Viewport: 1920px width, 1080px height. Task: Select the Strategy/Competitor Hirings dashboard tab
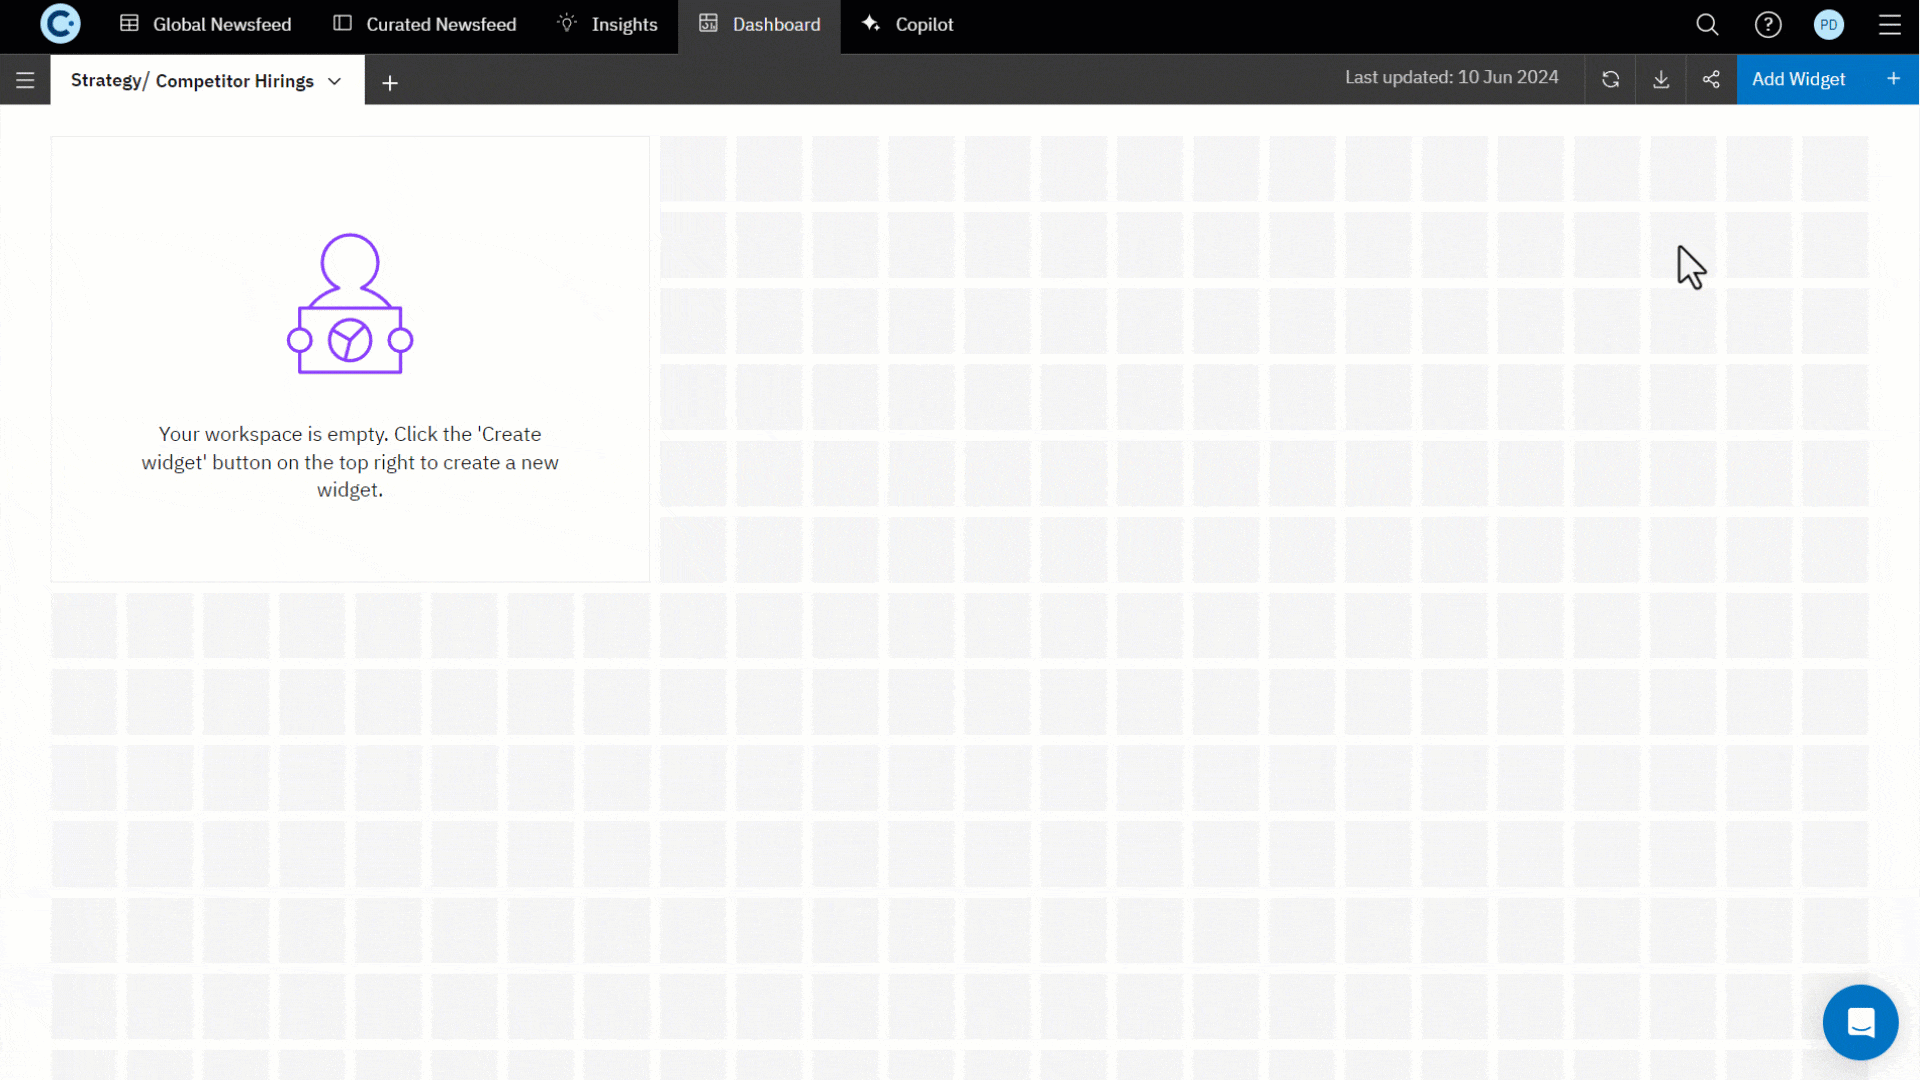[192, 81]
